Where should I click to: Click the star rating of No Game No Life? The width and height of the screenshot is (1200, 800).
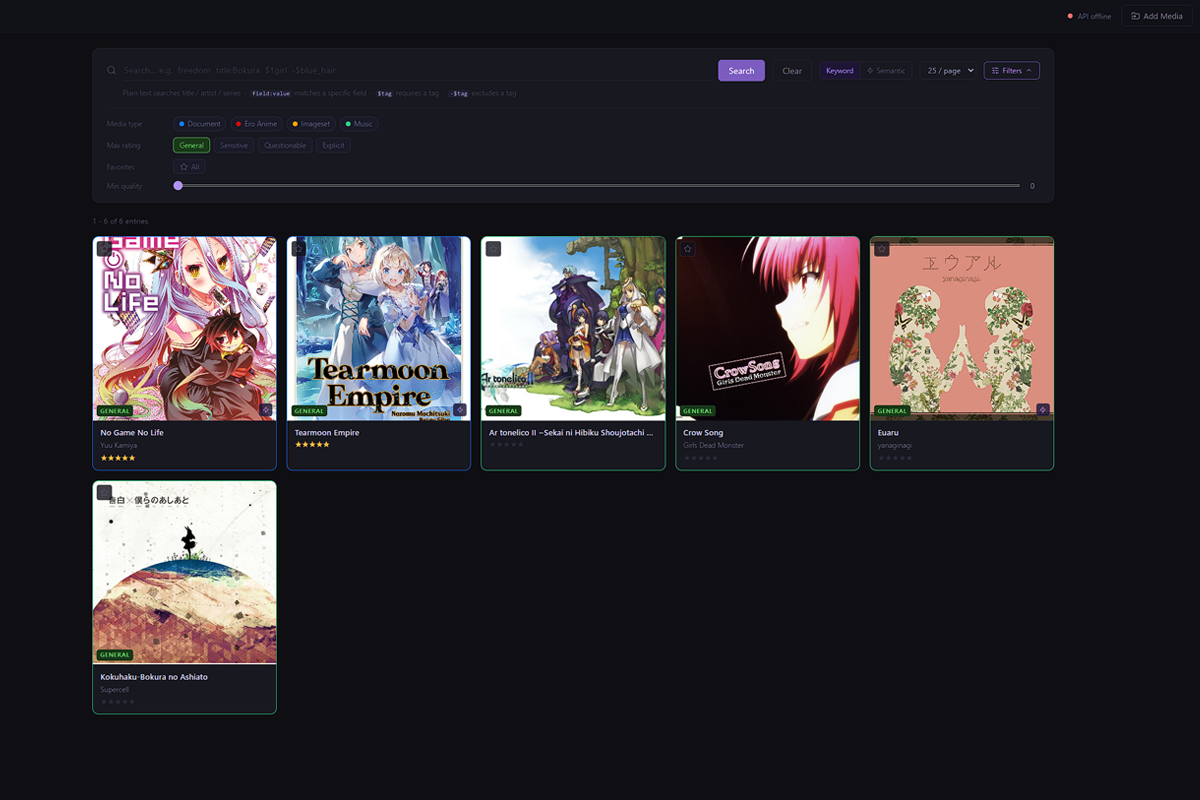click(118, 458)
